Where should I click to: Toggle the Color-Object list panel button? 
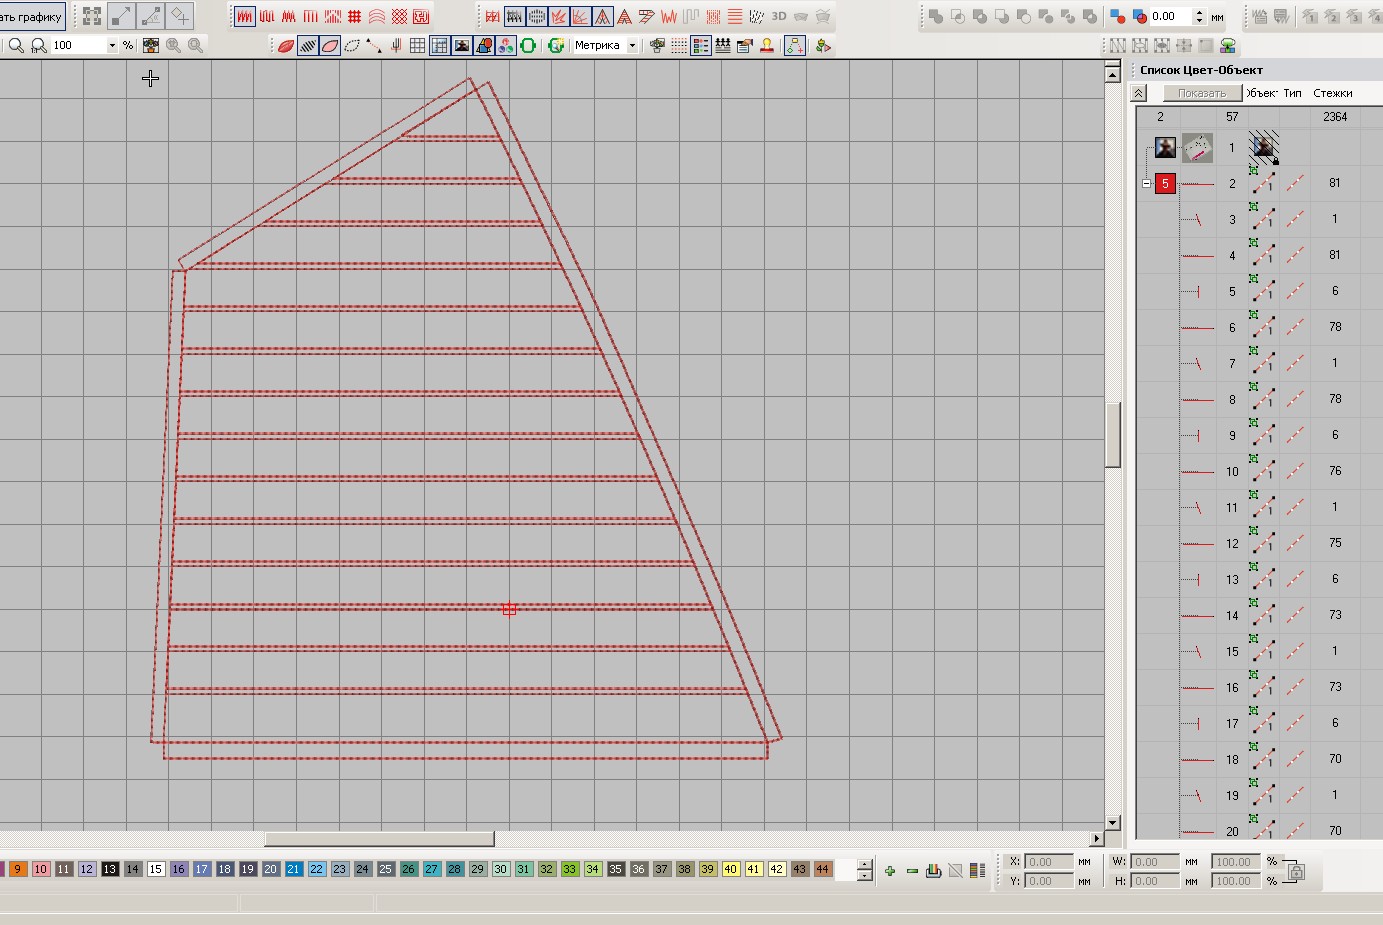click(701, 45)
